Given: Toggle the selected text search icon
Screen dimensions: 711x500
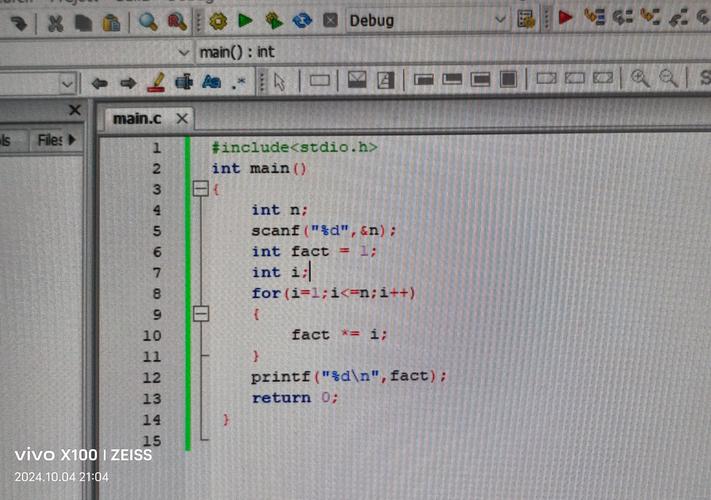Looking at the screenshot, I should (184, 82).
